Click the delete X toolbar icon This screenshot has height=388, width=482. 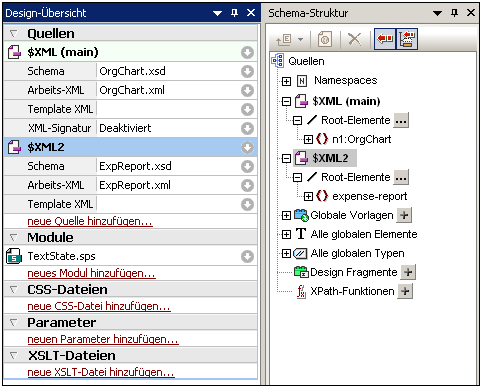pos(354,39)
